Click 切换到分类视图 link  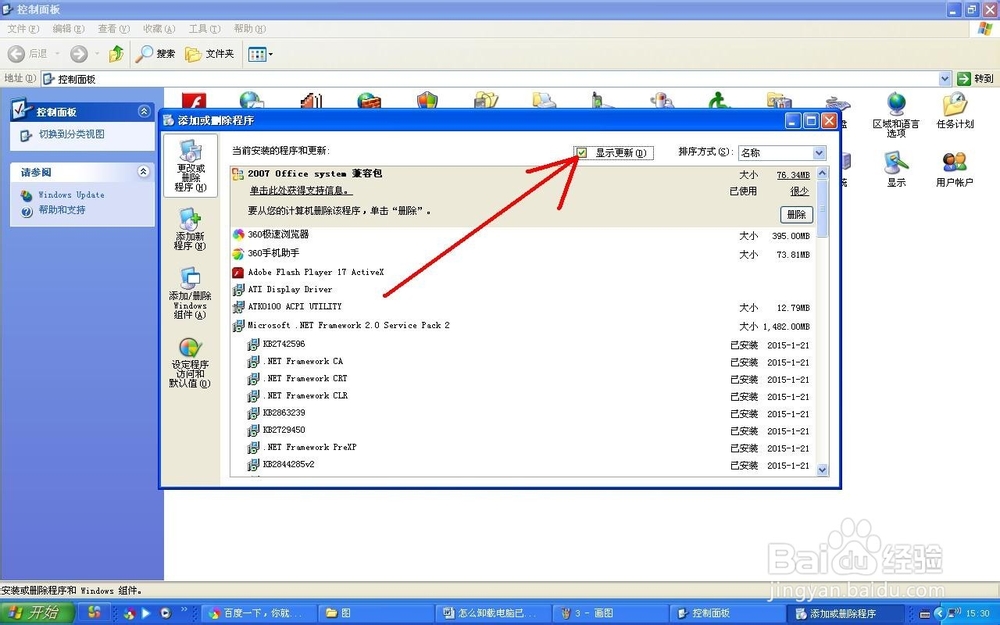tap(71, 135)
